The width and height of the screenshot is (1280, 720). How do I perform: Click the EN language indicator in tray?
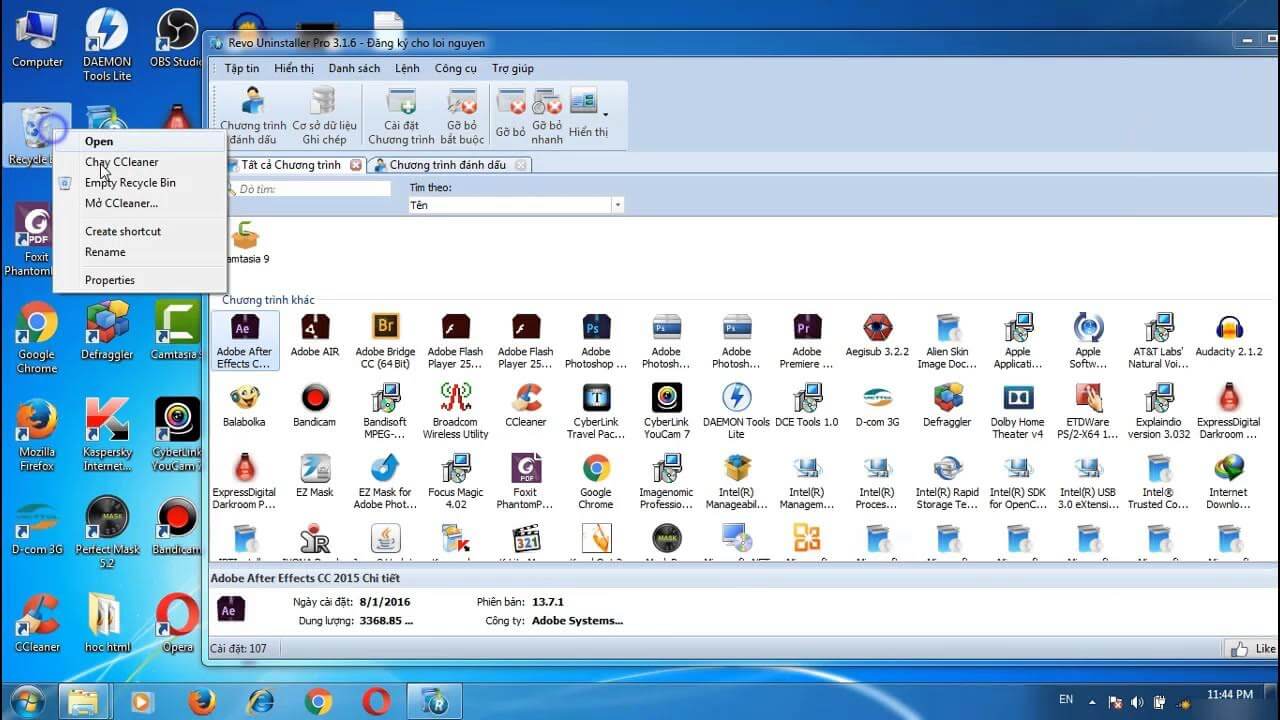1067,699
